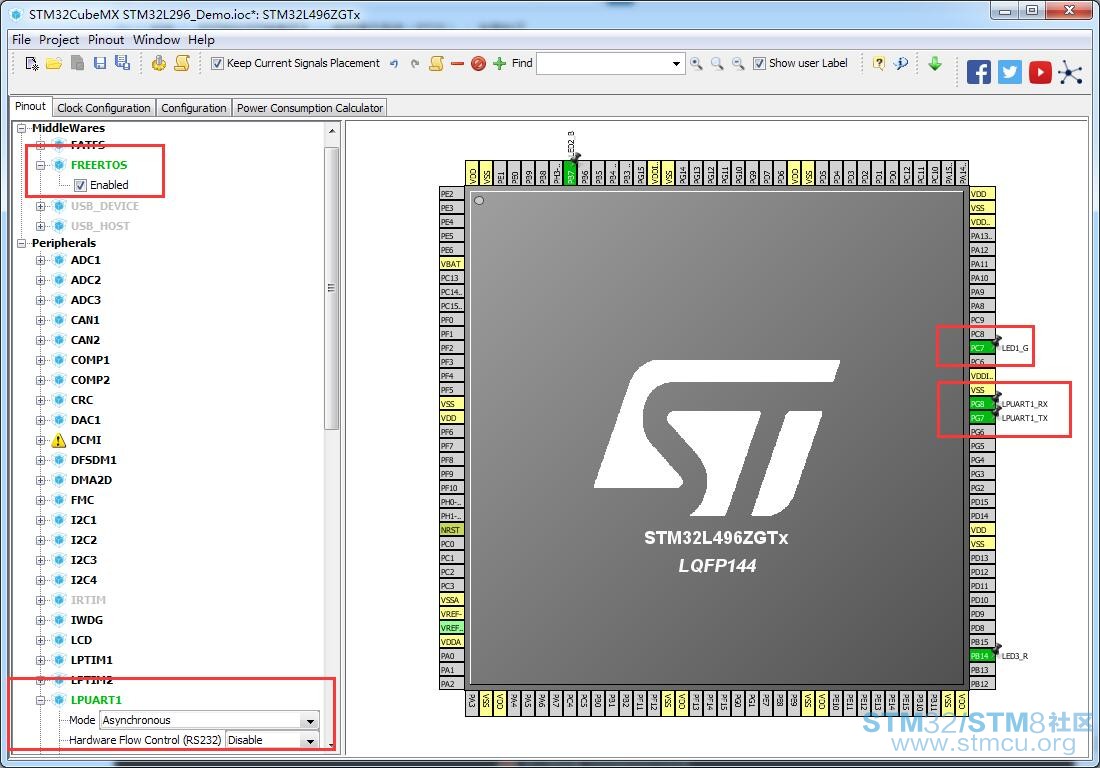Click inside the Find input field
This screenshot has height=768, width=1100.
click(x=603, y=64)
